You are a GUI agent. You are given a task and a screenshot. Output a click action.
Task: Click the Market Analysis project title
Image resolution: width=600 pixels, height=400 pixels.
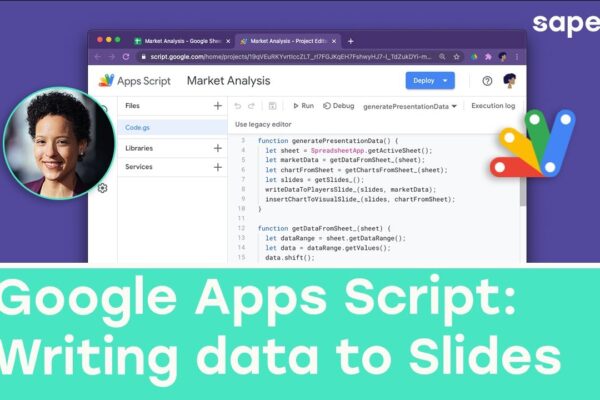[228, 81]
